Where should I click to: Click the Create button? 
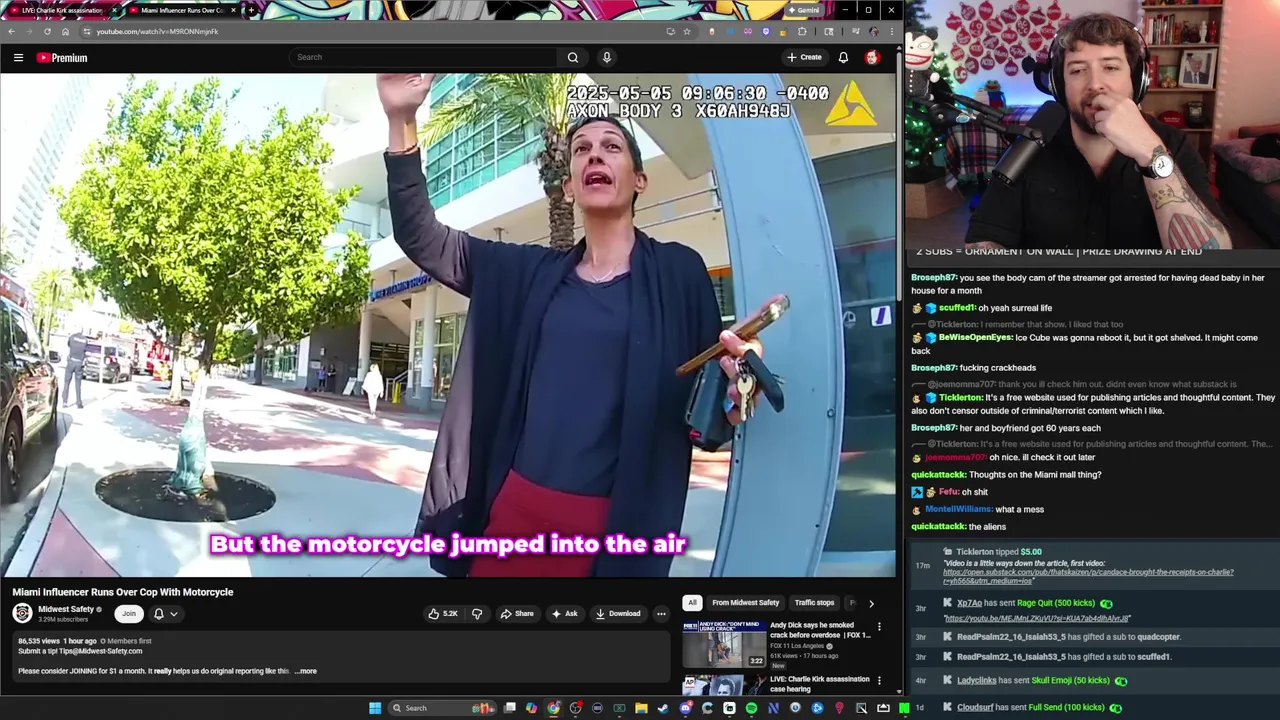point(804,57)
